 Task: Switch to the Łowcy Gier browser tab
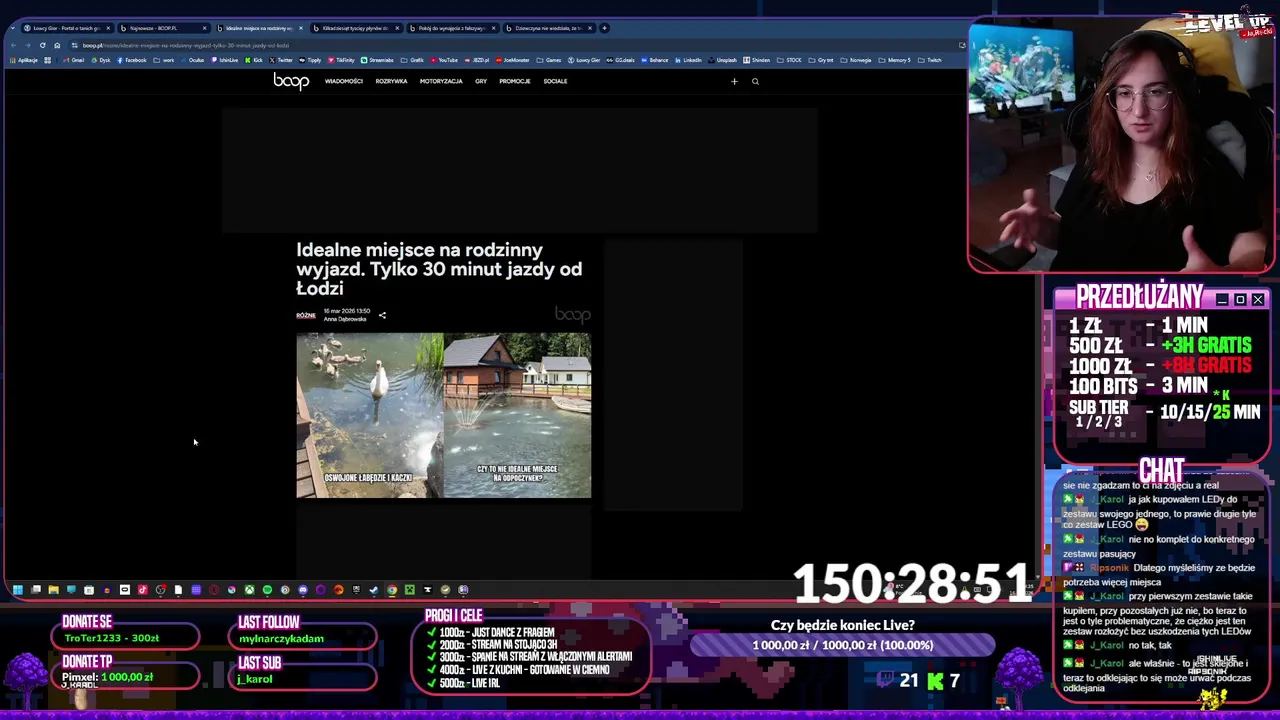pos(66,28)
